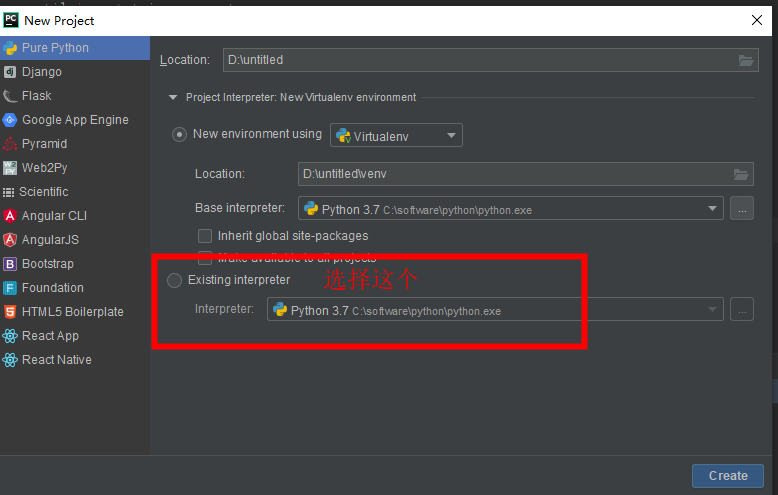Click the Create button
778x495 pixels.
click(x=728, y=476)
